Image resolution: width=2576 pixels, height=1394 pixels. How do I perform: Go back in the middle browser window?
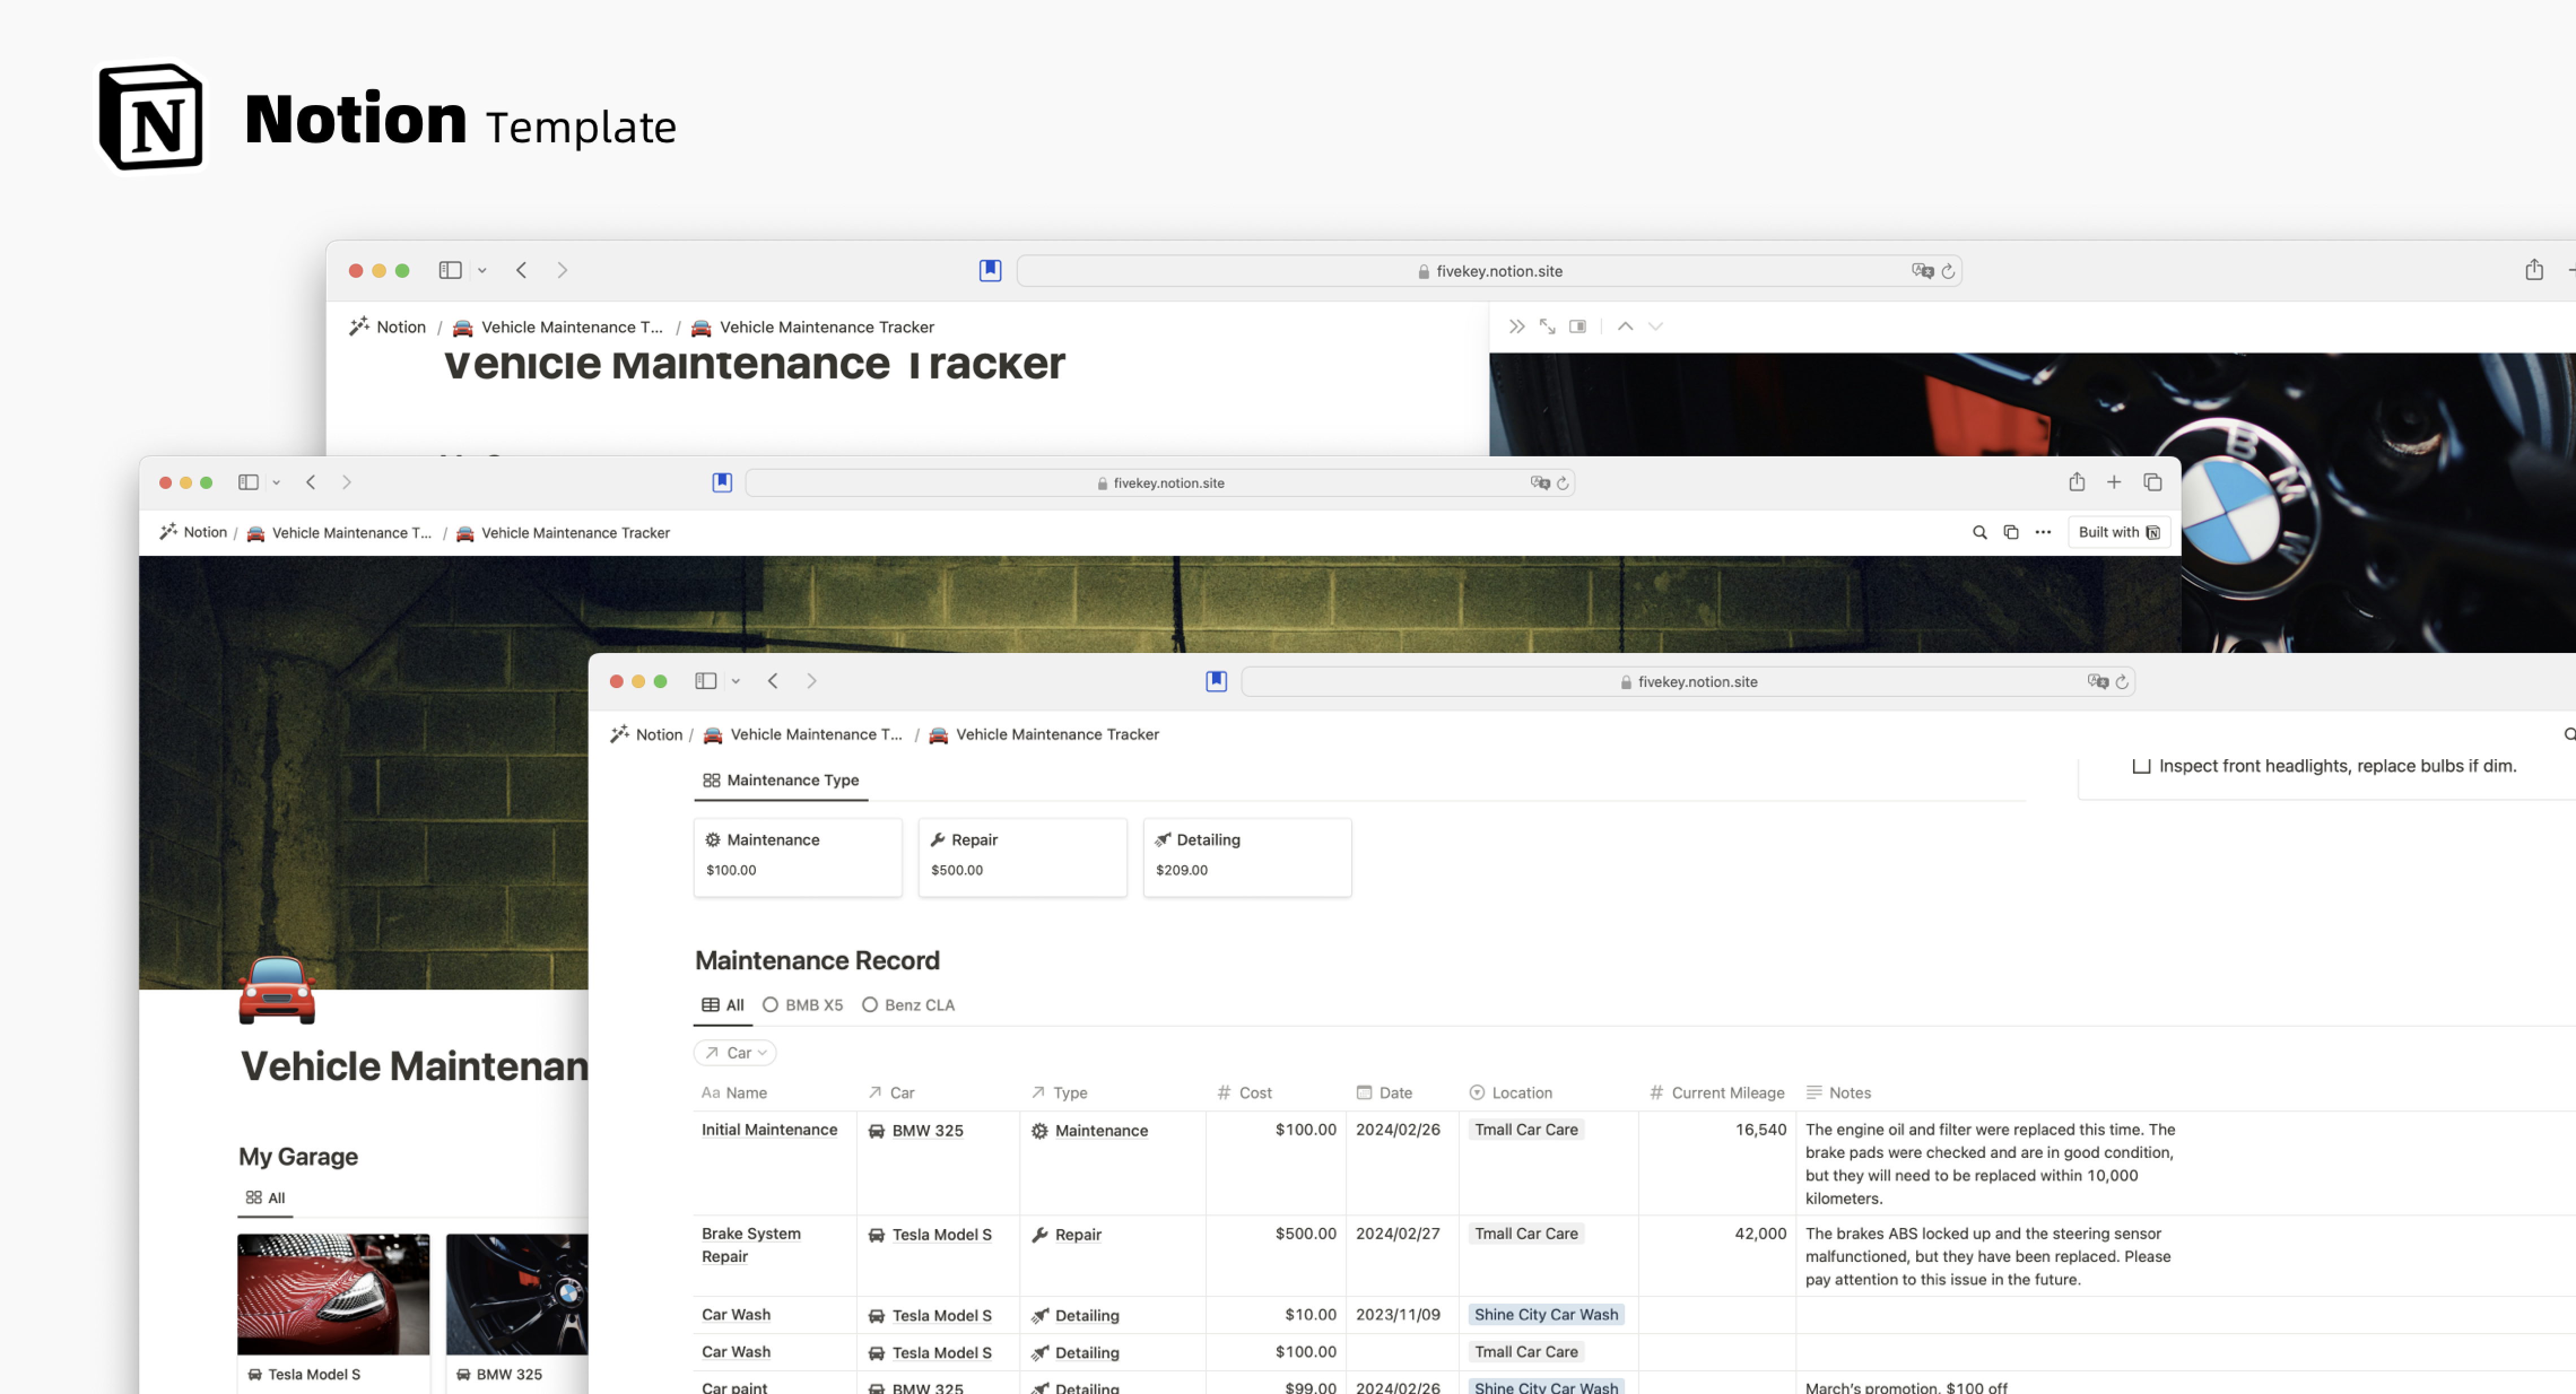[x=311, y=482]
